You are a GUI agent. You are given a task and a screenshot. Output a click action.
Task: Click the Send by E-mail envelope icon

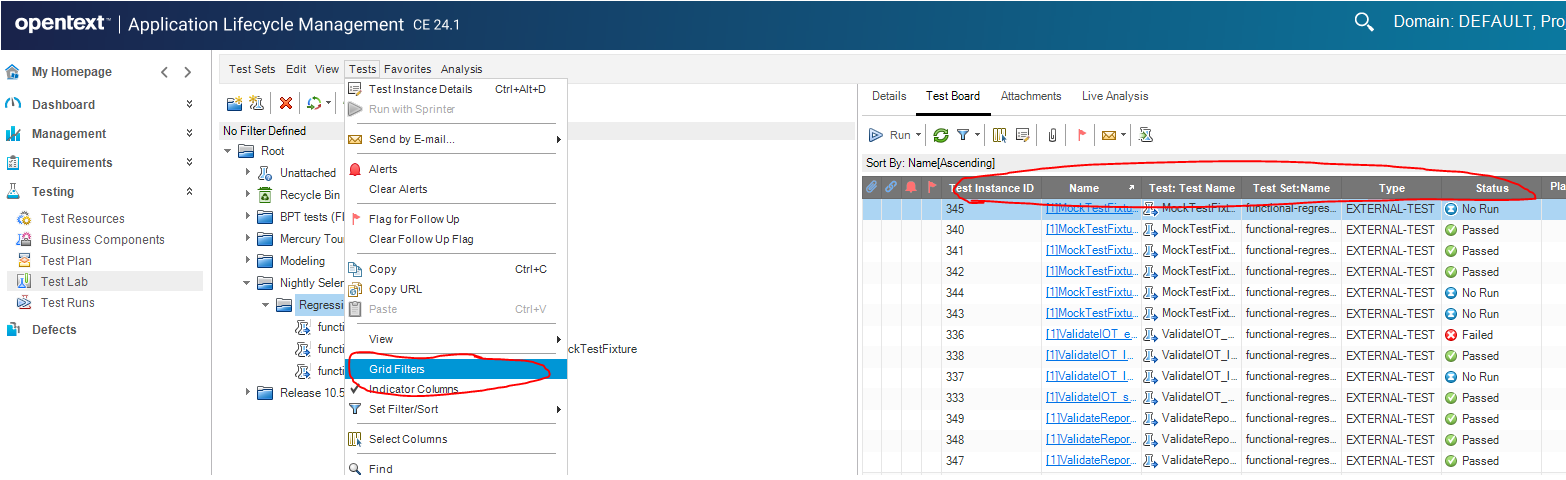(x=1109, y=135)
